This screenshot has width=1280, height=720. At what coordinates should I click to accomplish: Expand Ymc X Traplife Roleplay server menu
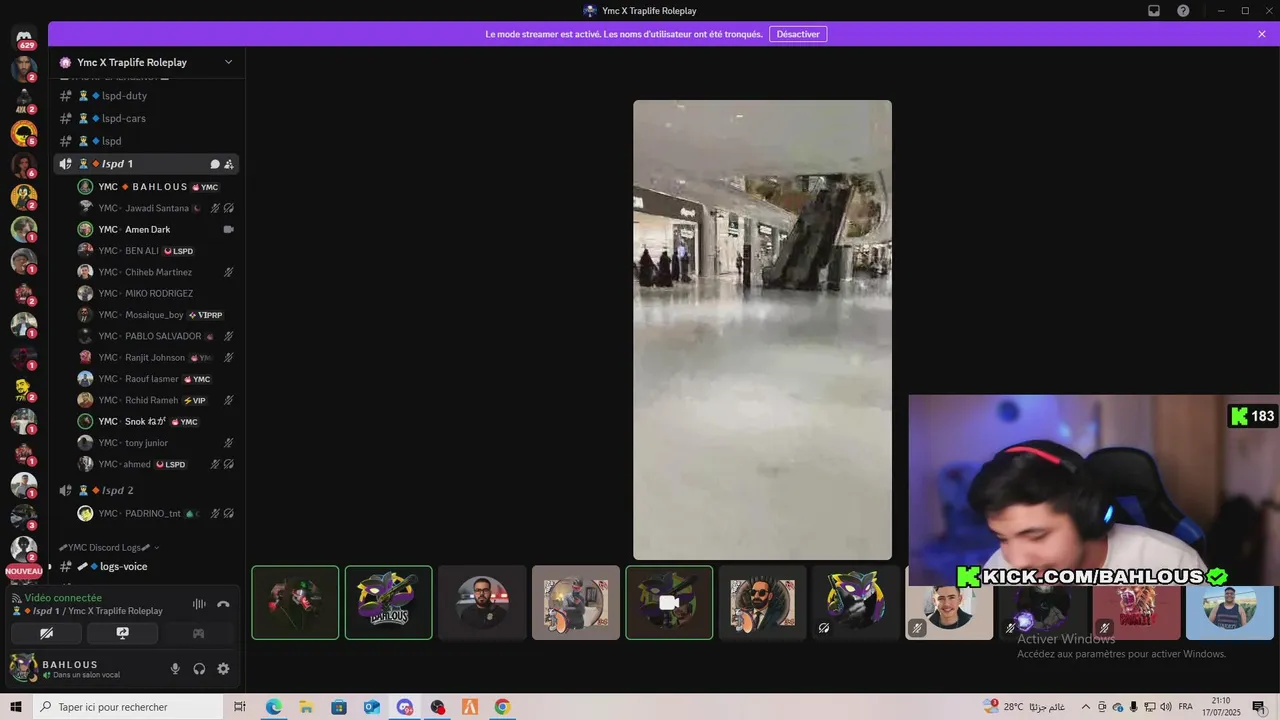click(x=228, y=62)
